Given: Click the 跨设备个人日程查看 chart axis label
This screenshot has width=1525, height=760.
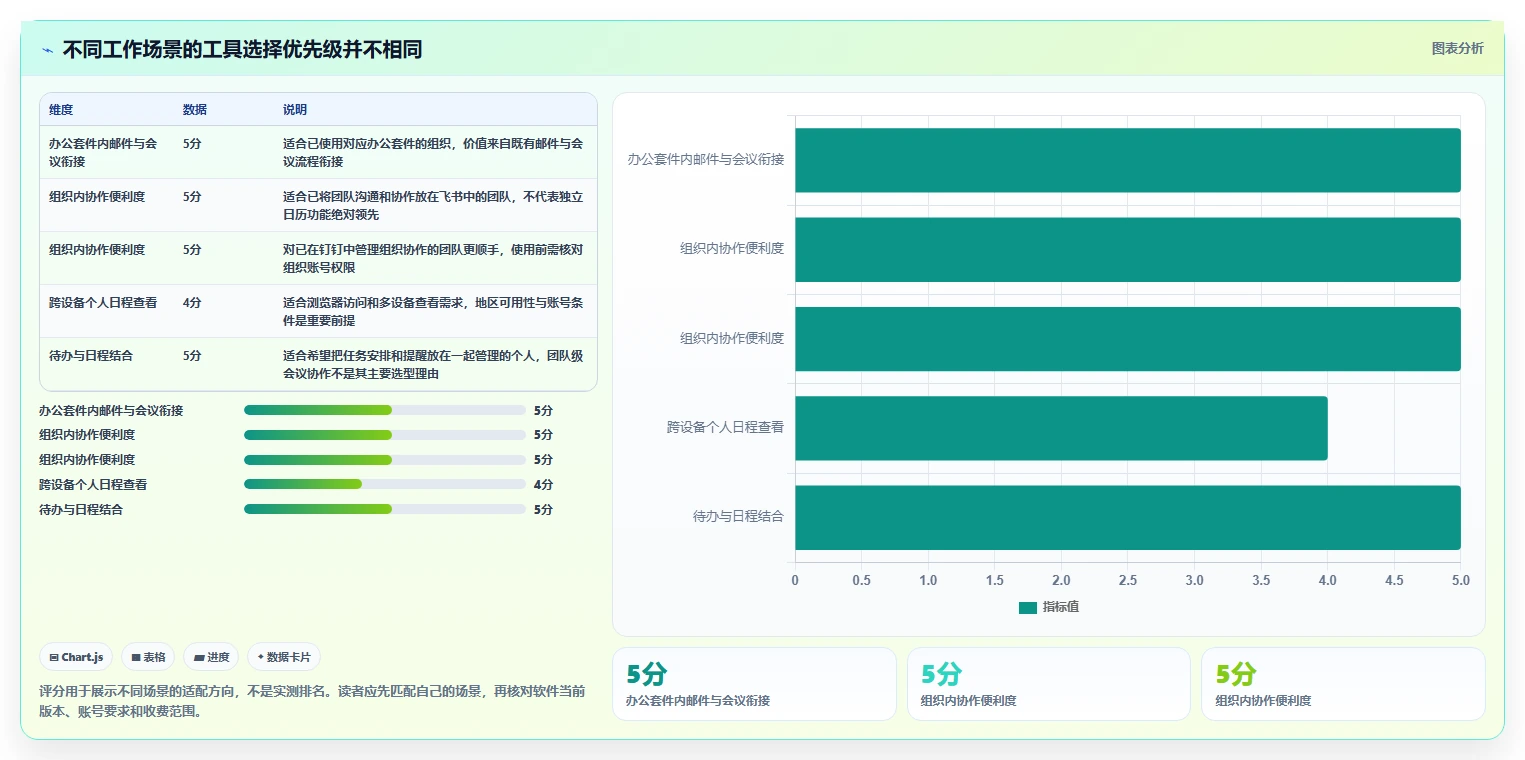Looking at the screenshot, I should (725, 427).
